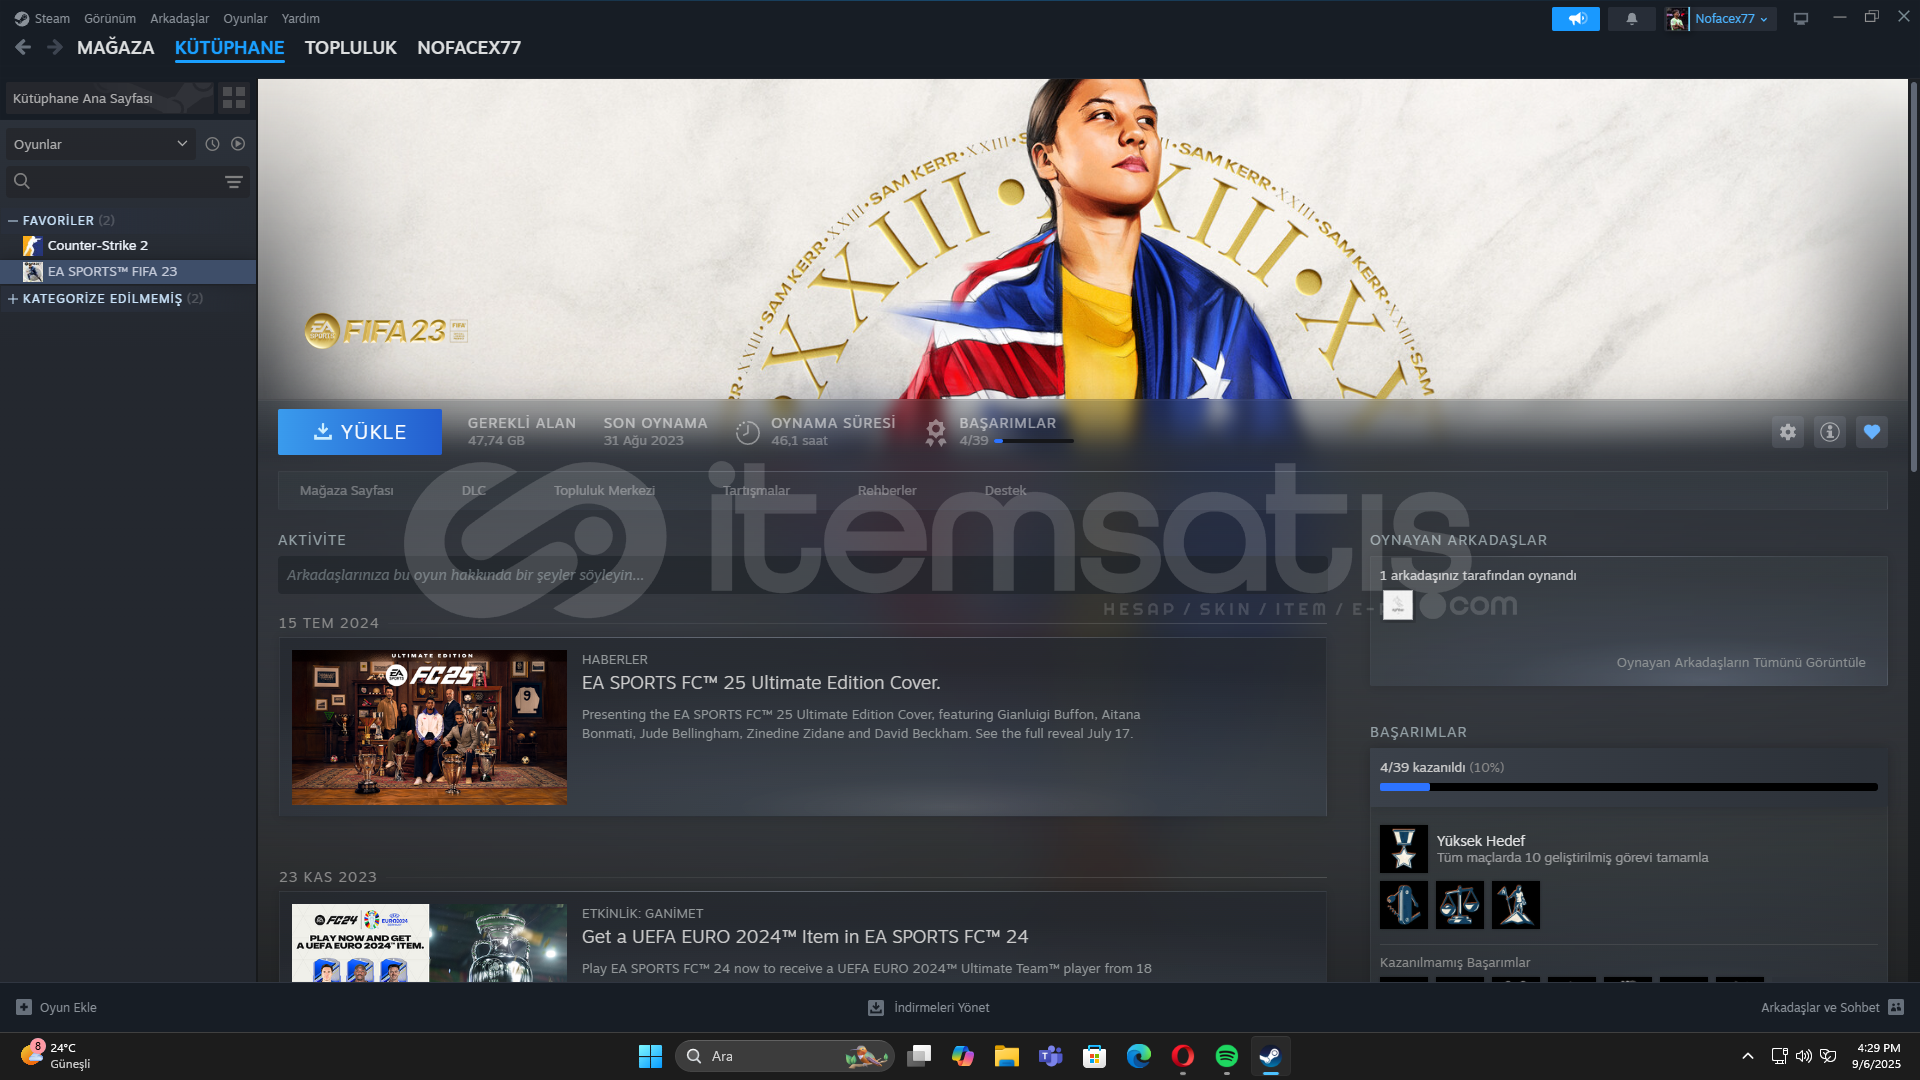Toggle favorite heart for FIFA 23
This screenshot has height=1080, width=1920.
click(x=1872, y=432)
